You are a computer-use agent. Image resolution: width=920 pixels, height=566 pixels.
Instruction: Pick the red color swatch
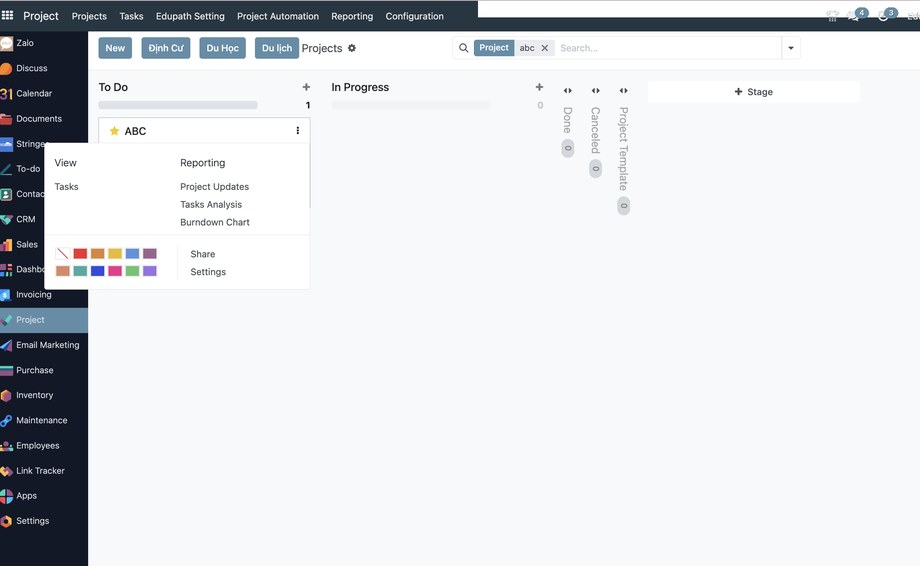click(x=80, y=253)
